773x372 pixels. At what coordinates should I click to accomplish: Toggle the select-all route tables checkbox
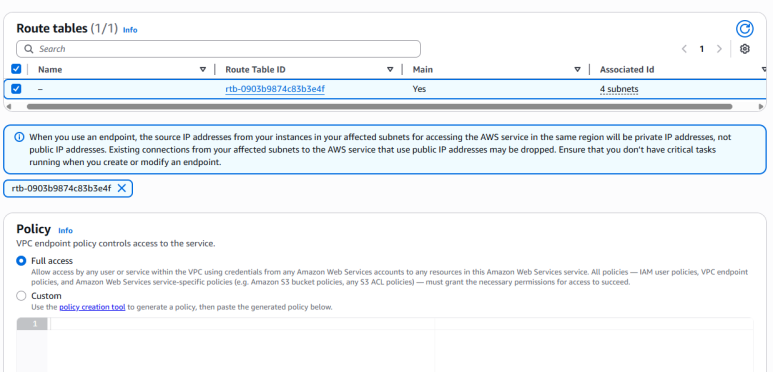click(16, 69)
